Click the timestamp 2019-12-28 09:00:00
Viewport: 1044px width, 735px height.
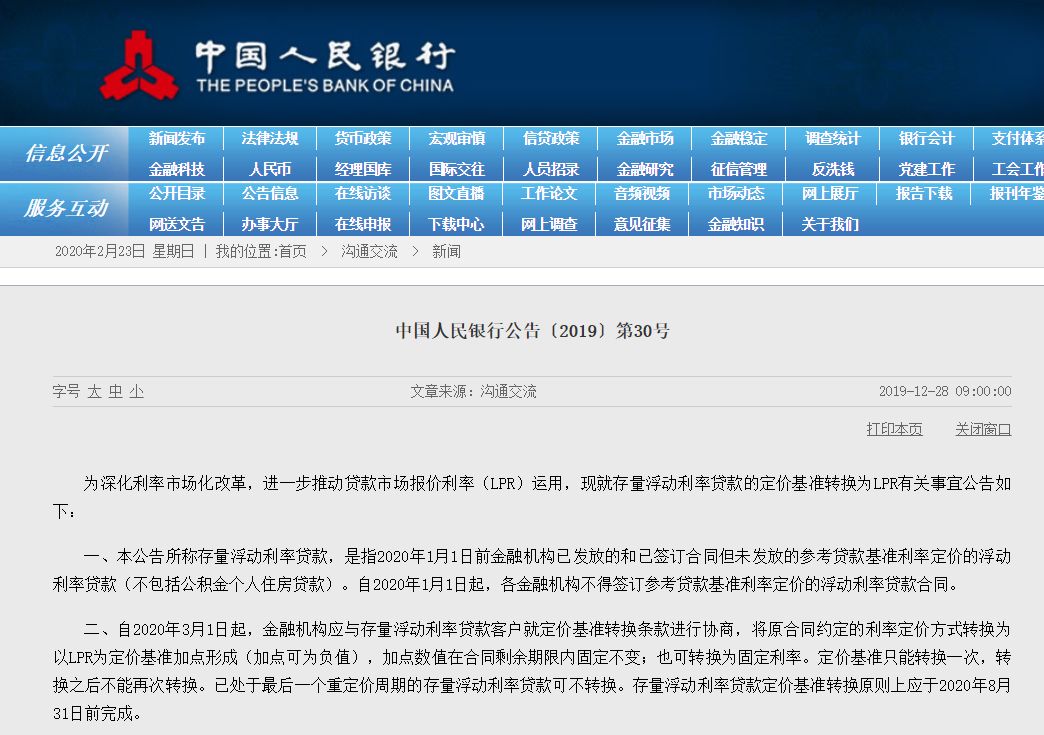945,391
